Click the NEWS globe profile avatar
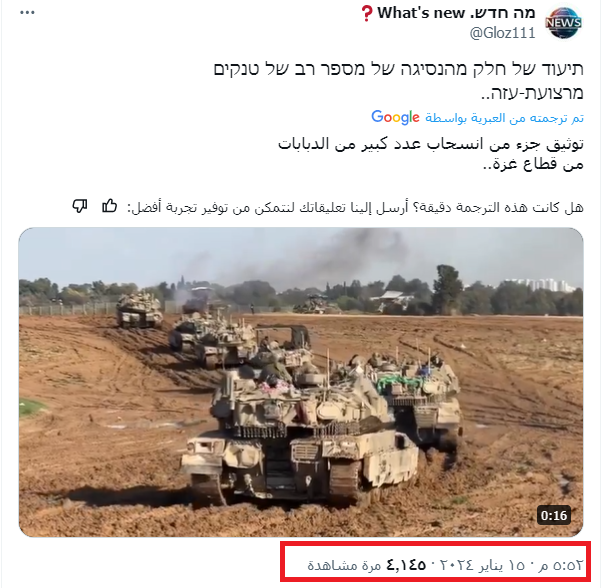 point(563,23)
